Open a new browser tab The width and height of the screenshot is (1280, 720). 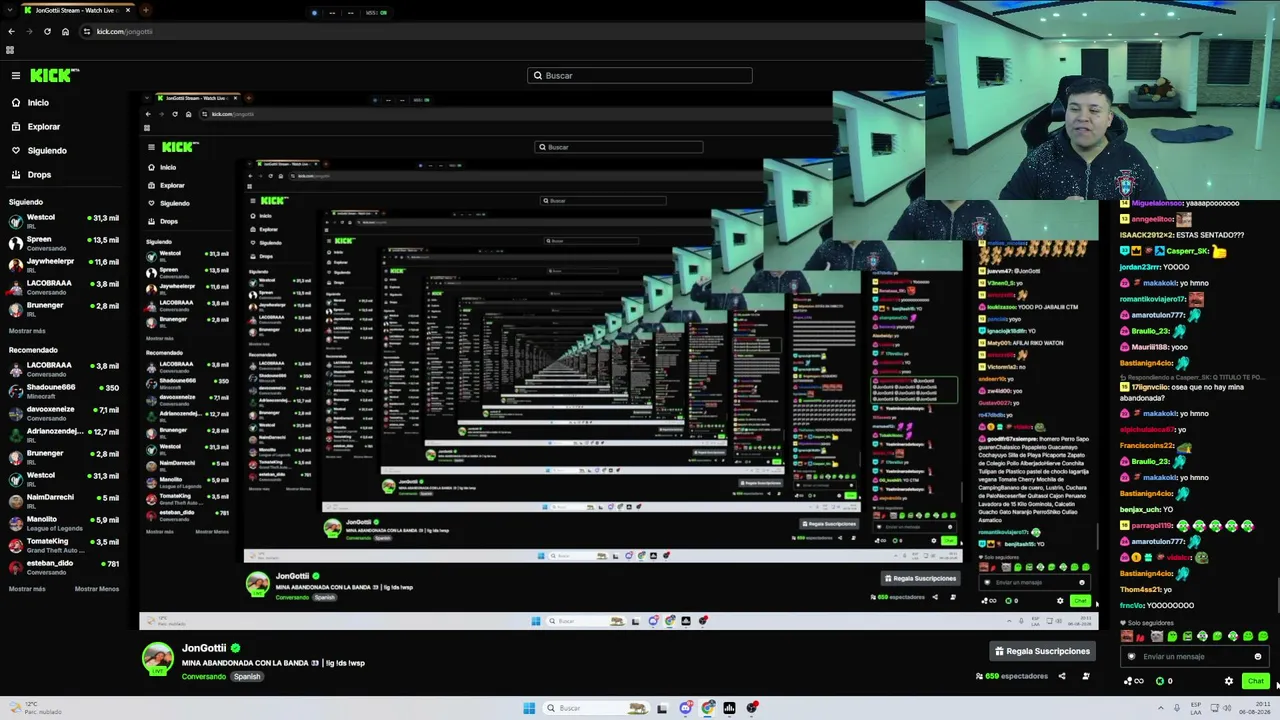point(145,10)
